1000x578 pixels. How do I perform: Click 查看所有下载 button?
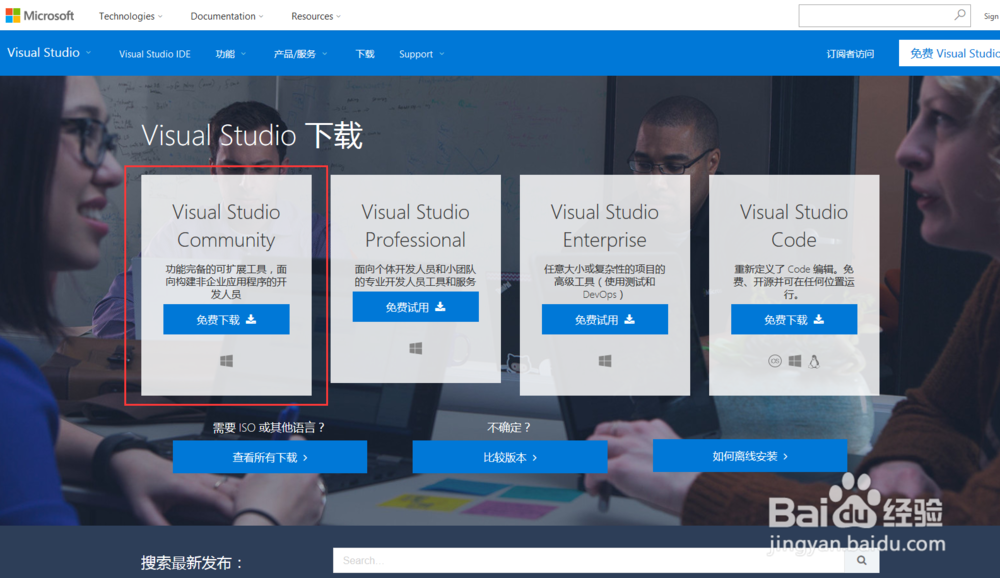click(270, 457)
